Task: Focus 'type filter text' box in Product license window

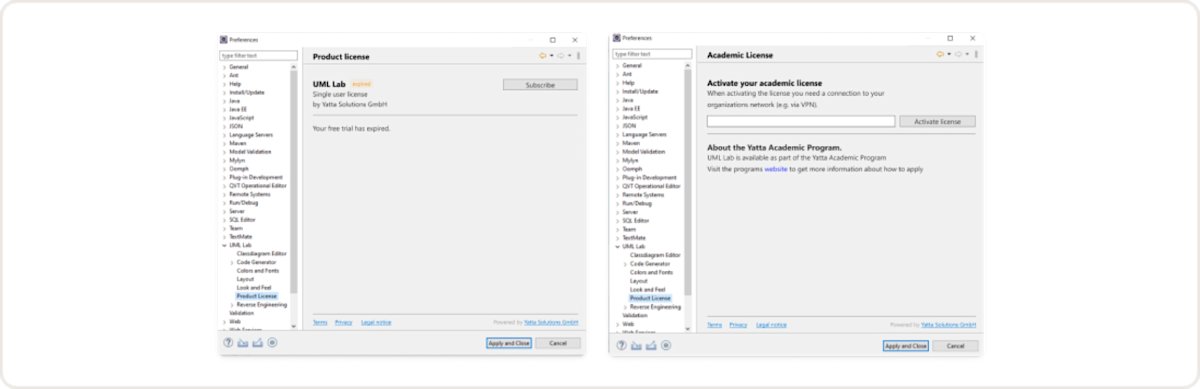Action: point(259,56)
